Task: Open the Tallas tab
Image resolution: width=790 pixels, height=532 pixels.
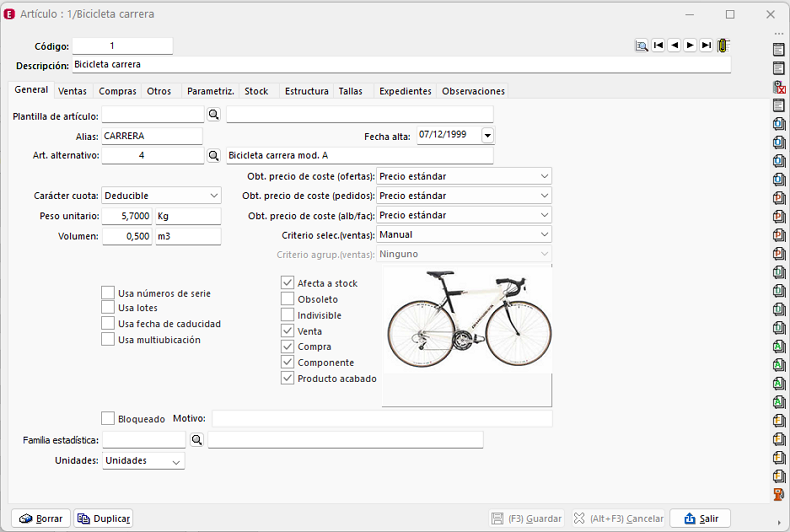Action: (351, 91)
